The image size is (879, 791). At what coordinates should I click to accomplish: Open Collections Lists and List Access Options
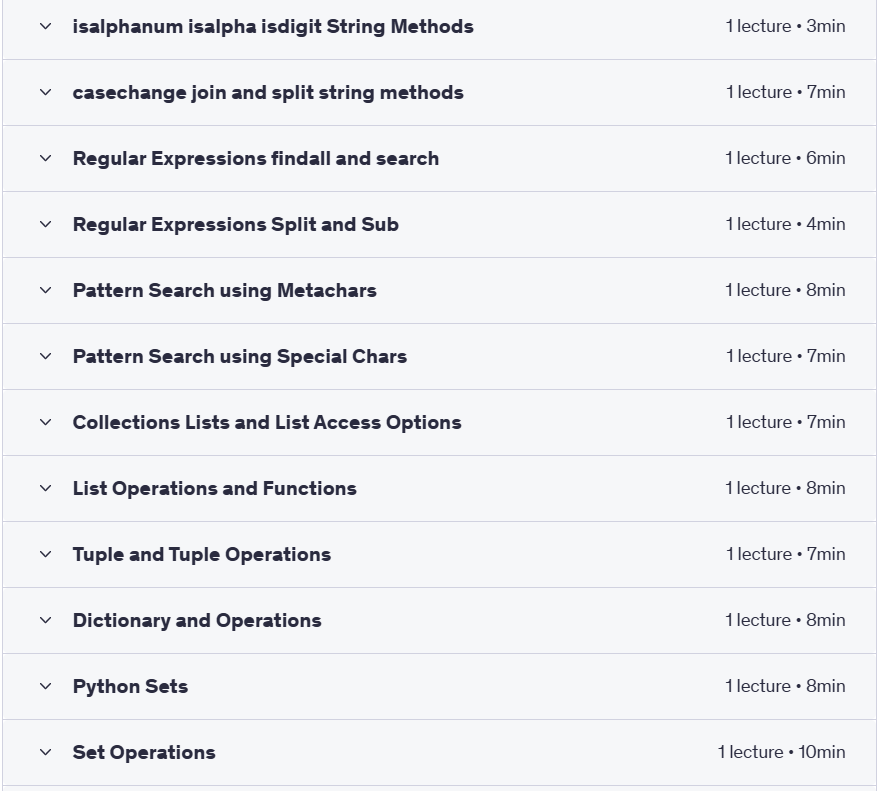[440, 423]
